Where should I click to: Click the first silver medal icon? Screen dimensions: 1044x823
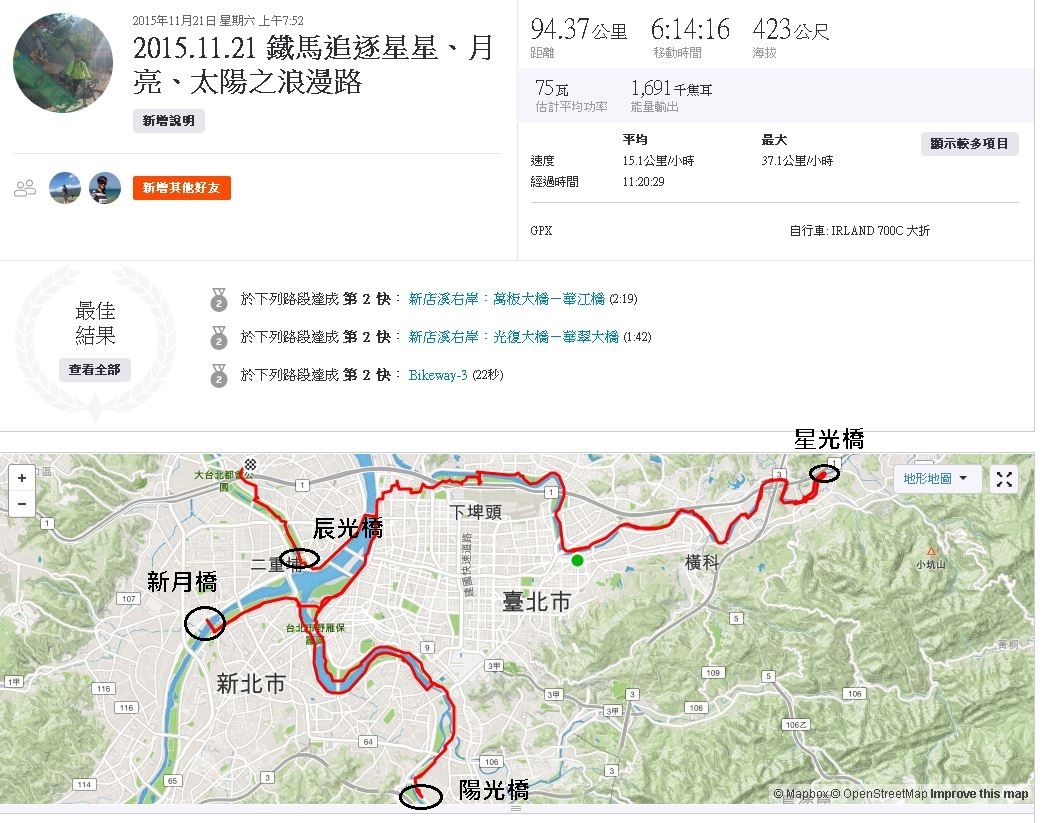[218, 300]
